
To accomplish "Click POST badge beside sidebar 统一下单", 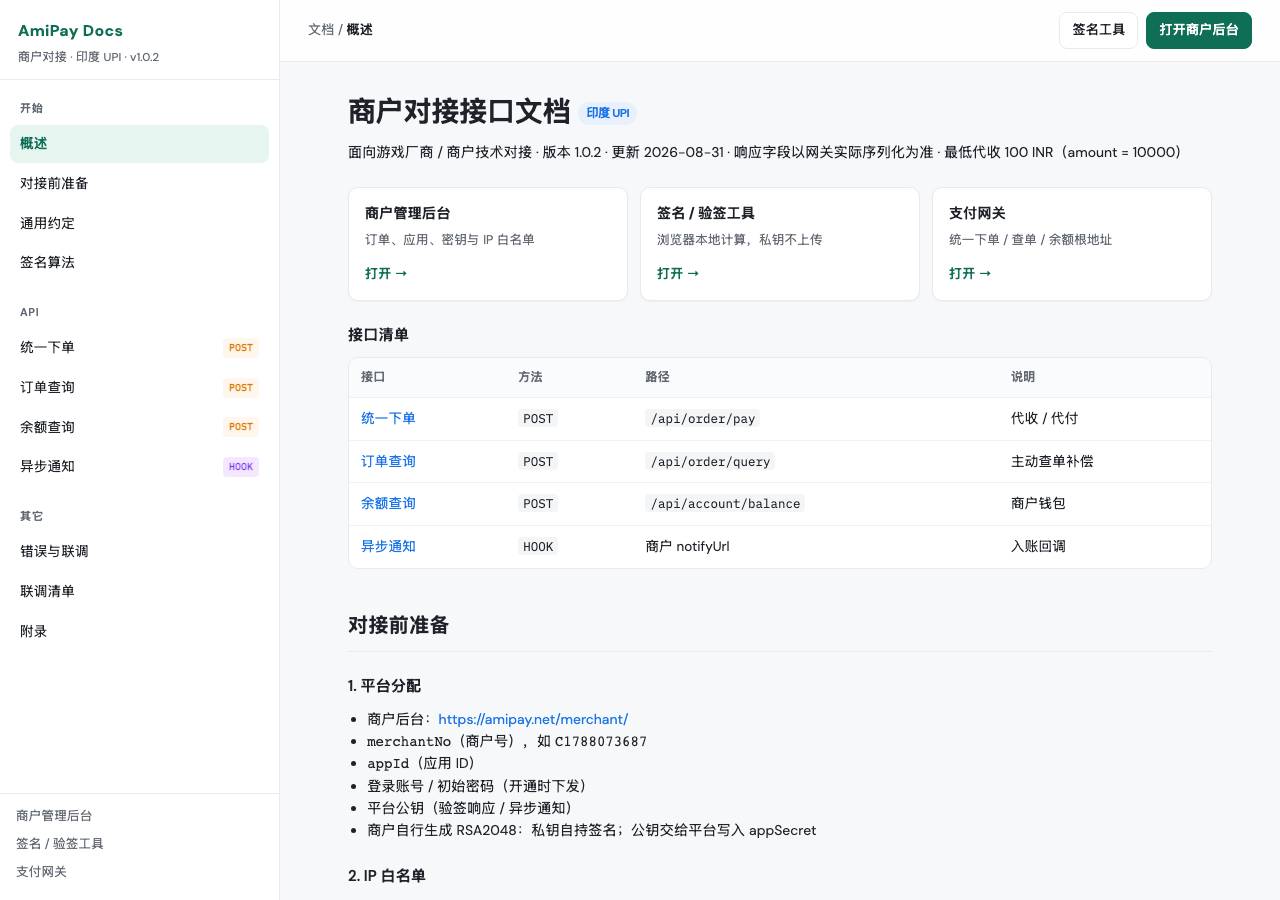I will pos(241,348).
